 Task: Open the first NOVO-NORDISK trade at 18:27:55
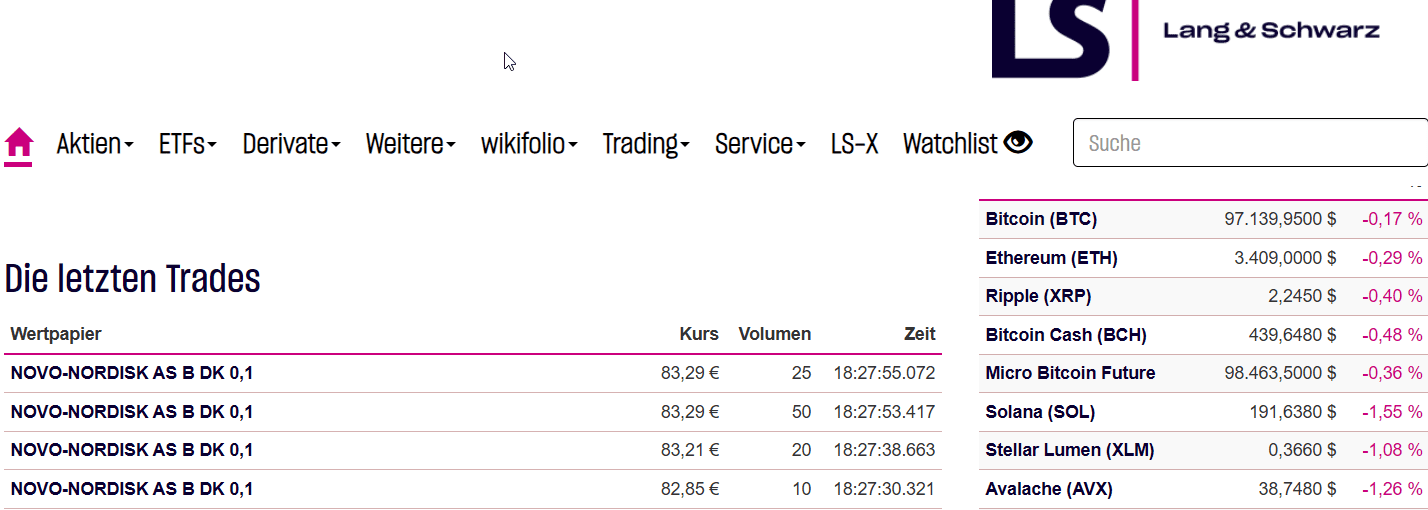[132, 373]
